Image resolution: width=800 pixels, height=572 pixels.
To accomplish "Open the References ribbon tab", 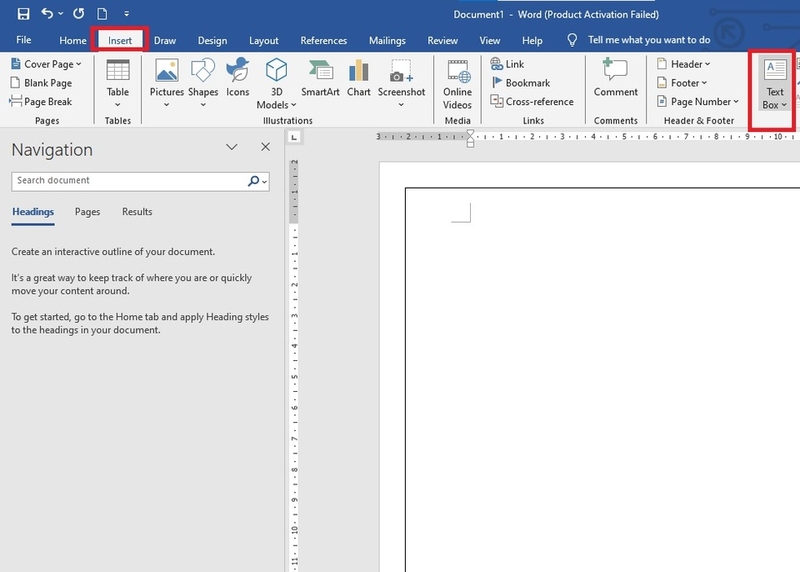I will (x=324, y=41).
